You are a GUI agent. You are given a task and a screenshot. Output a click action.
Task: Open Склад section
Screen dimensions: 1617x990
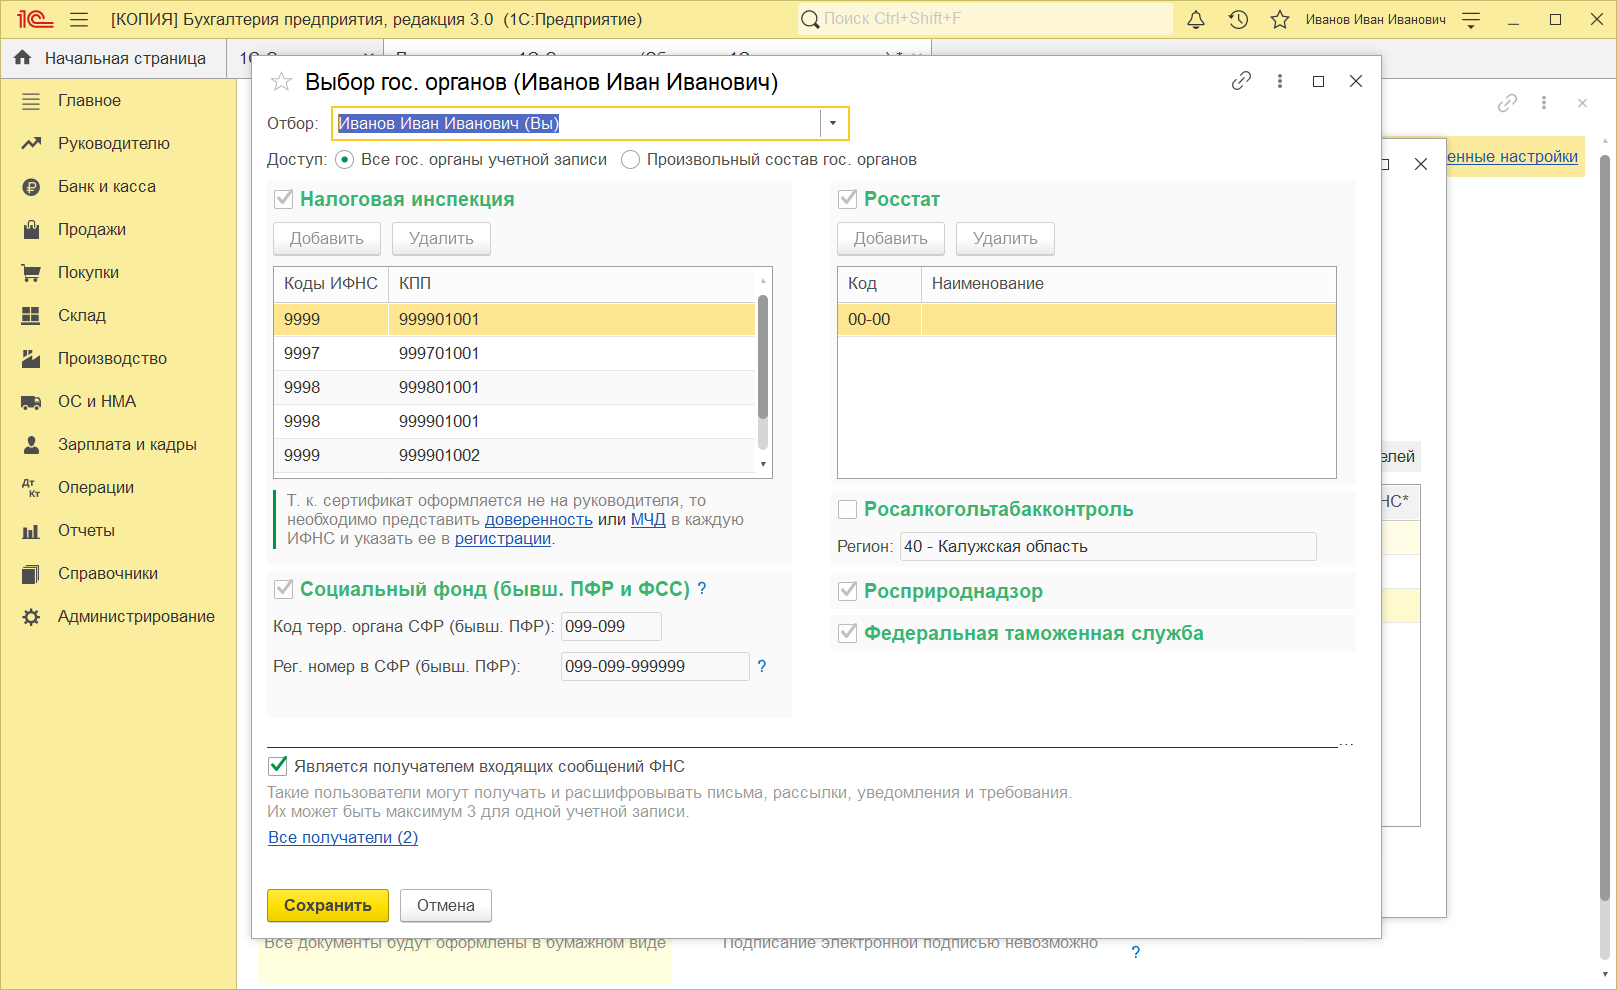tap(81, 316)
